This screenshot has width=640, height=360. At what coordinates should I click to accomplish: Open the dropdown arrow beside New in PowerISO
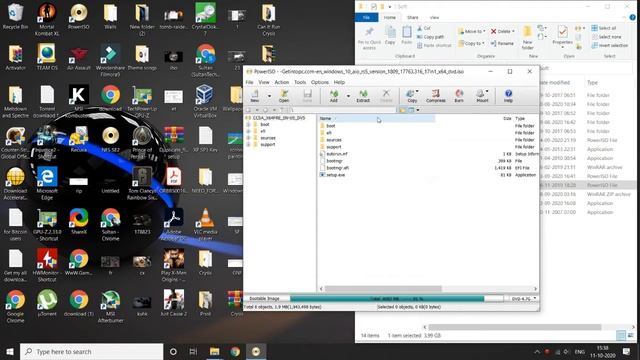coord(269,96)
